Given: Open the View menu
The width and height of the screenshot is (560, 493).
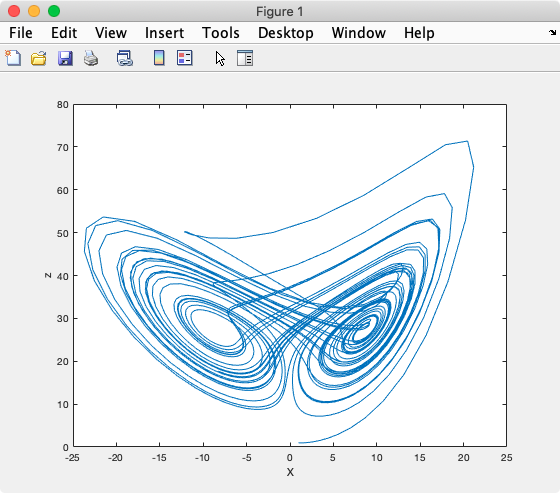Looking at the screenshot, I should [x=111, y=33].
